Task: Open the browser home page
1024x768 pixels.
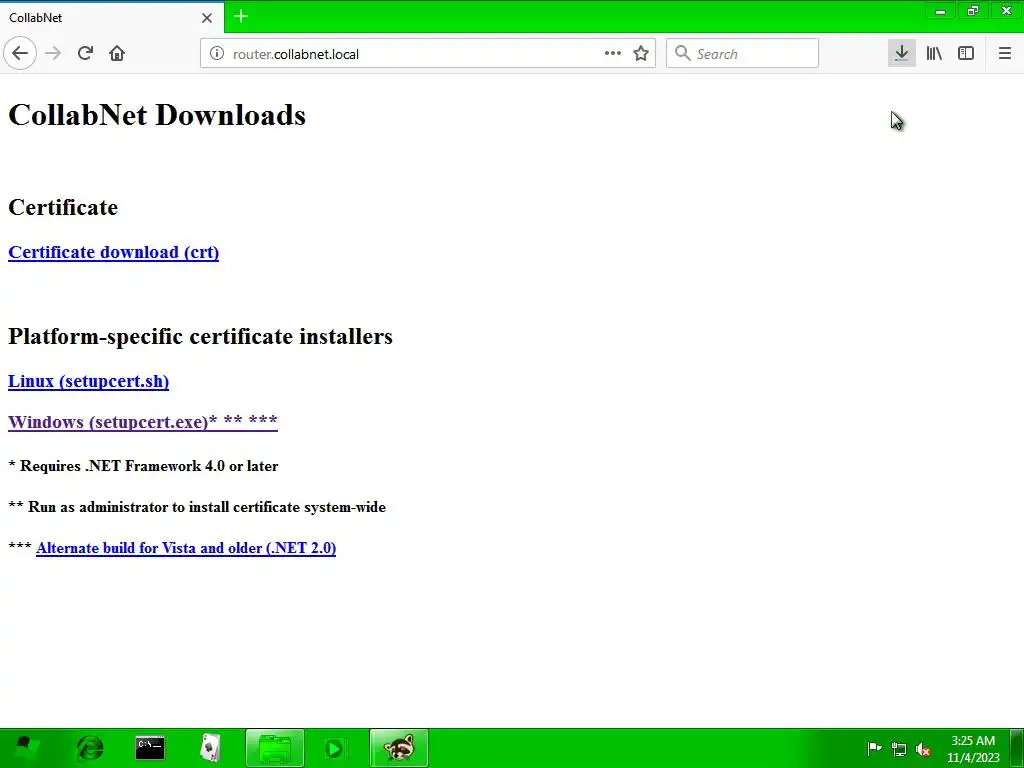Action: 117,54
